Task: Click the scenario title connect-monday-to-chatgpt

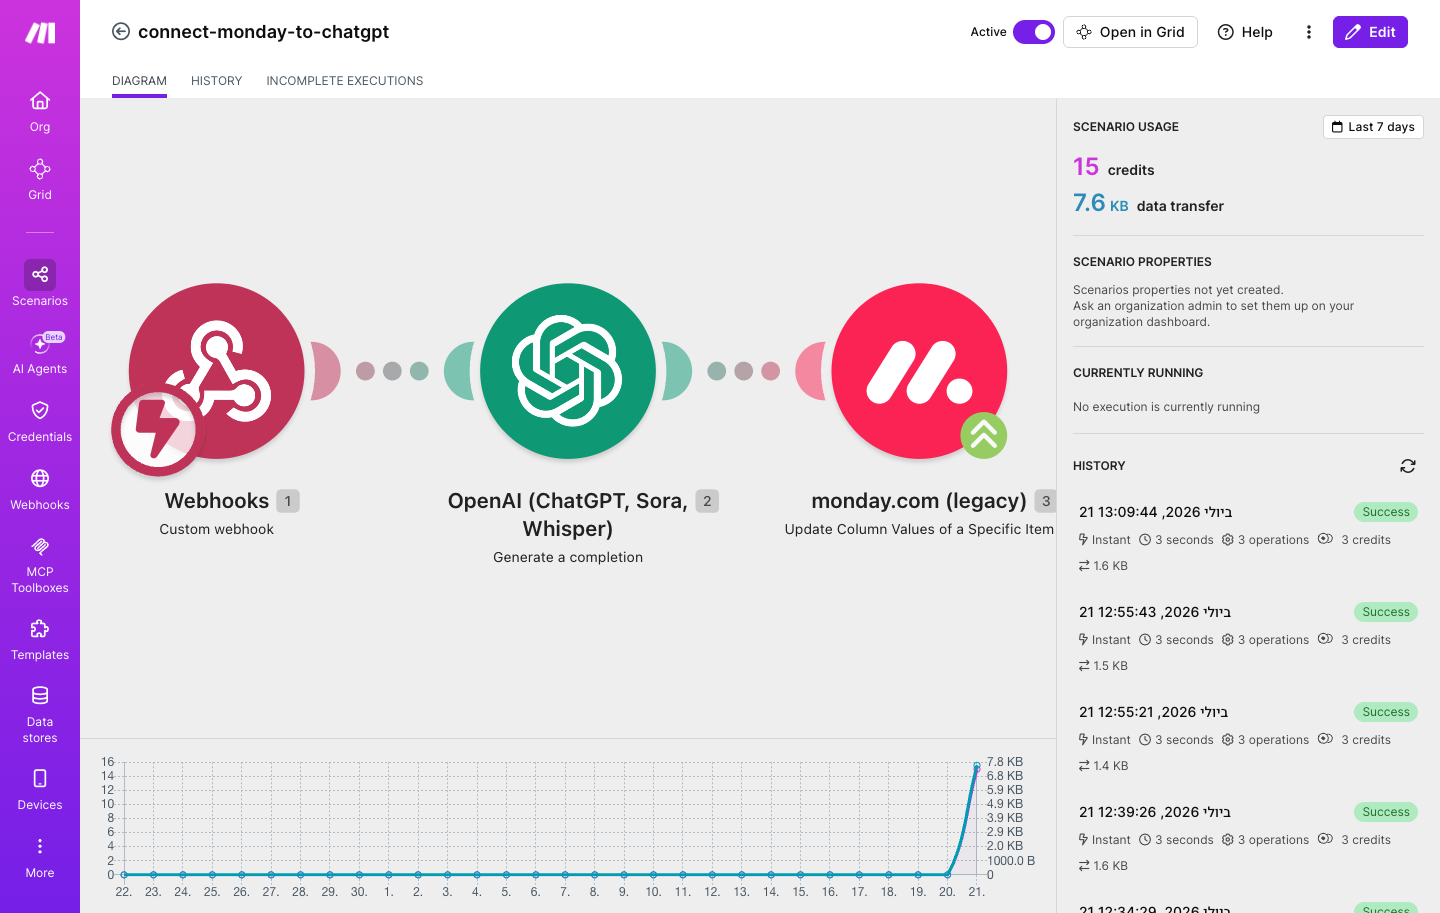Action: coord(264,32)
